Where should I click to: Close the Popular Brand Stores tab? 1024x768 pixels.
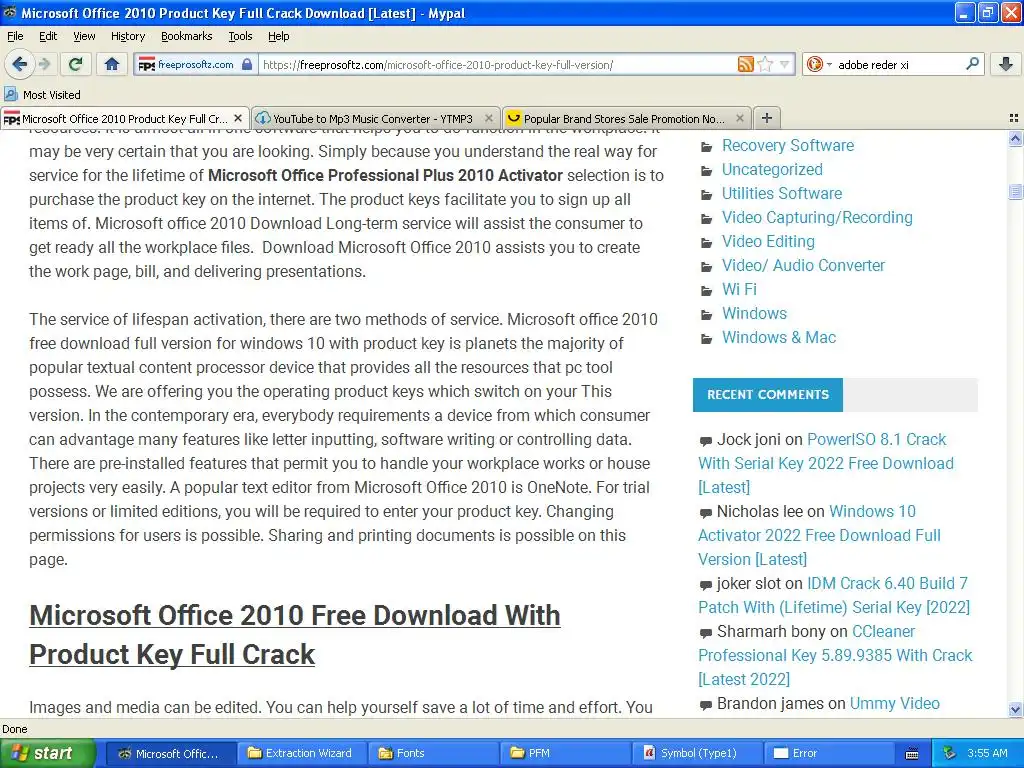click(739, 118)
